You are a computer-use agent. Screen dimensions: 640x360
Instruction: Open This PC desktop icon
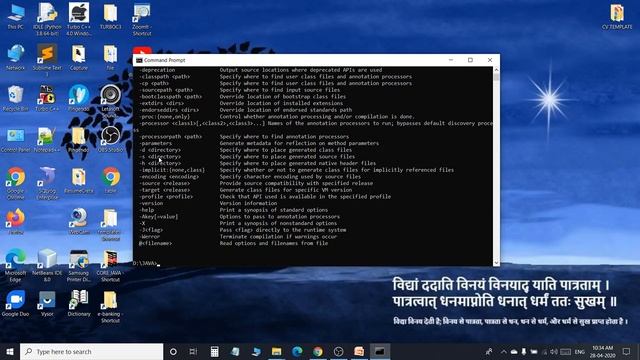pyautogui.click(x=16, y=16)
